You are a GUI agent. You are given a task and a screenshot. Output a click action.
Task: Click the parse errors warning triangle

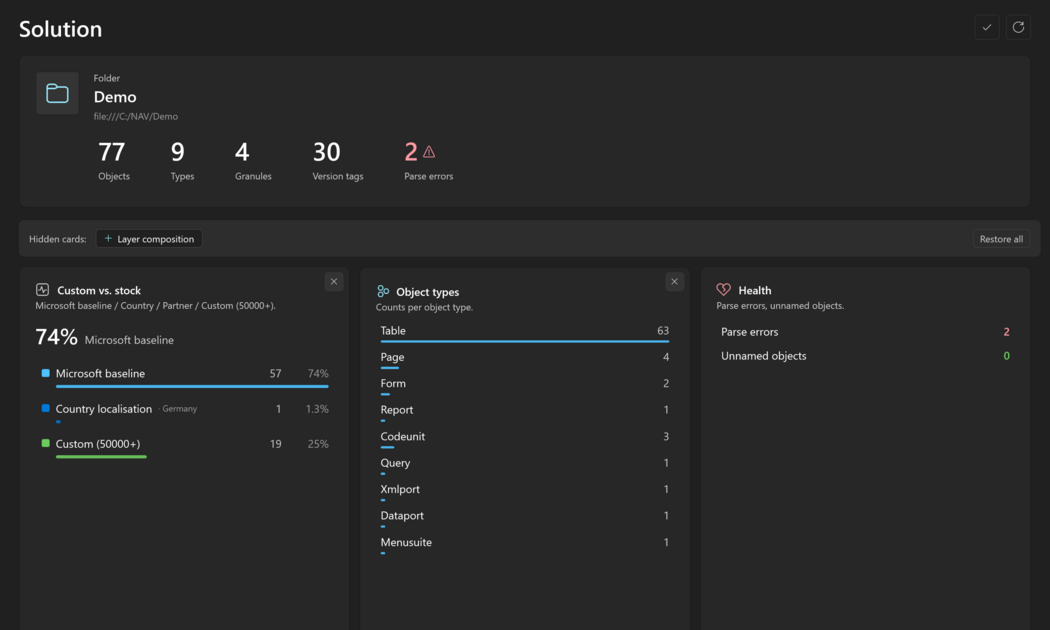click(x=429, y=152)
